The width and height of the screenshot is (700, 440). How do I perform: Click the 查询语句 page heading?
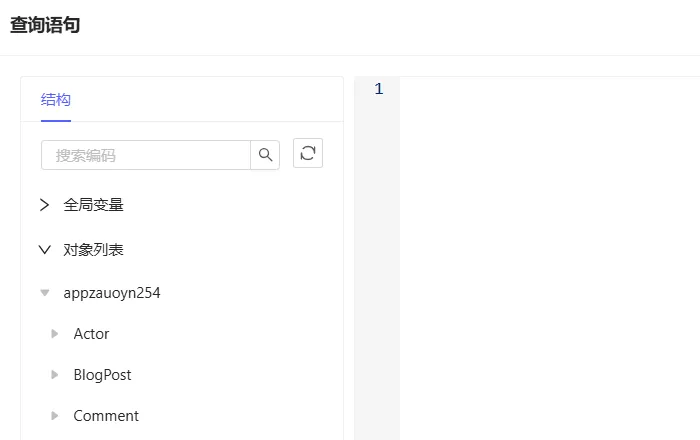click(x=45, y=26)
